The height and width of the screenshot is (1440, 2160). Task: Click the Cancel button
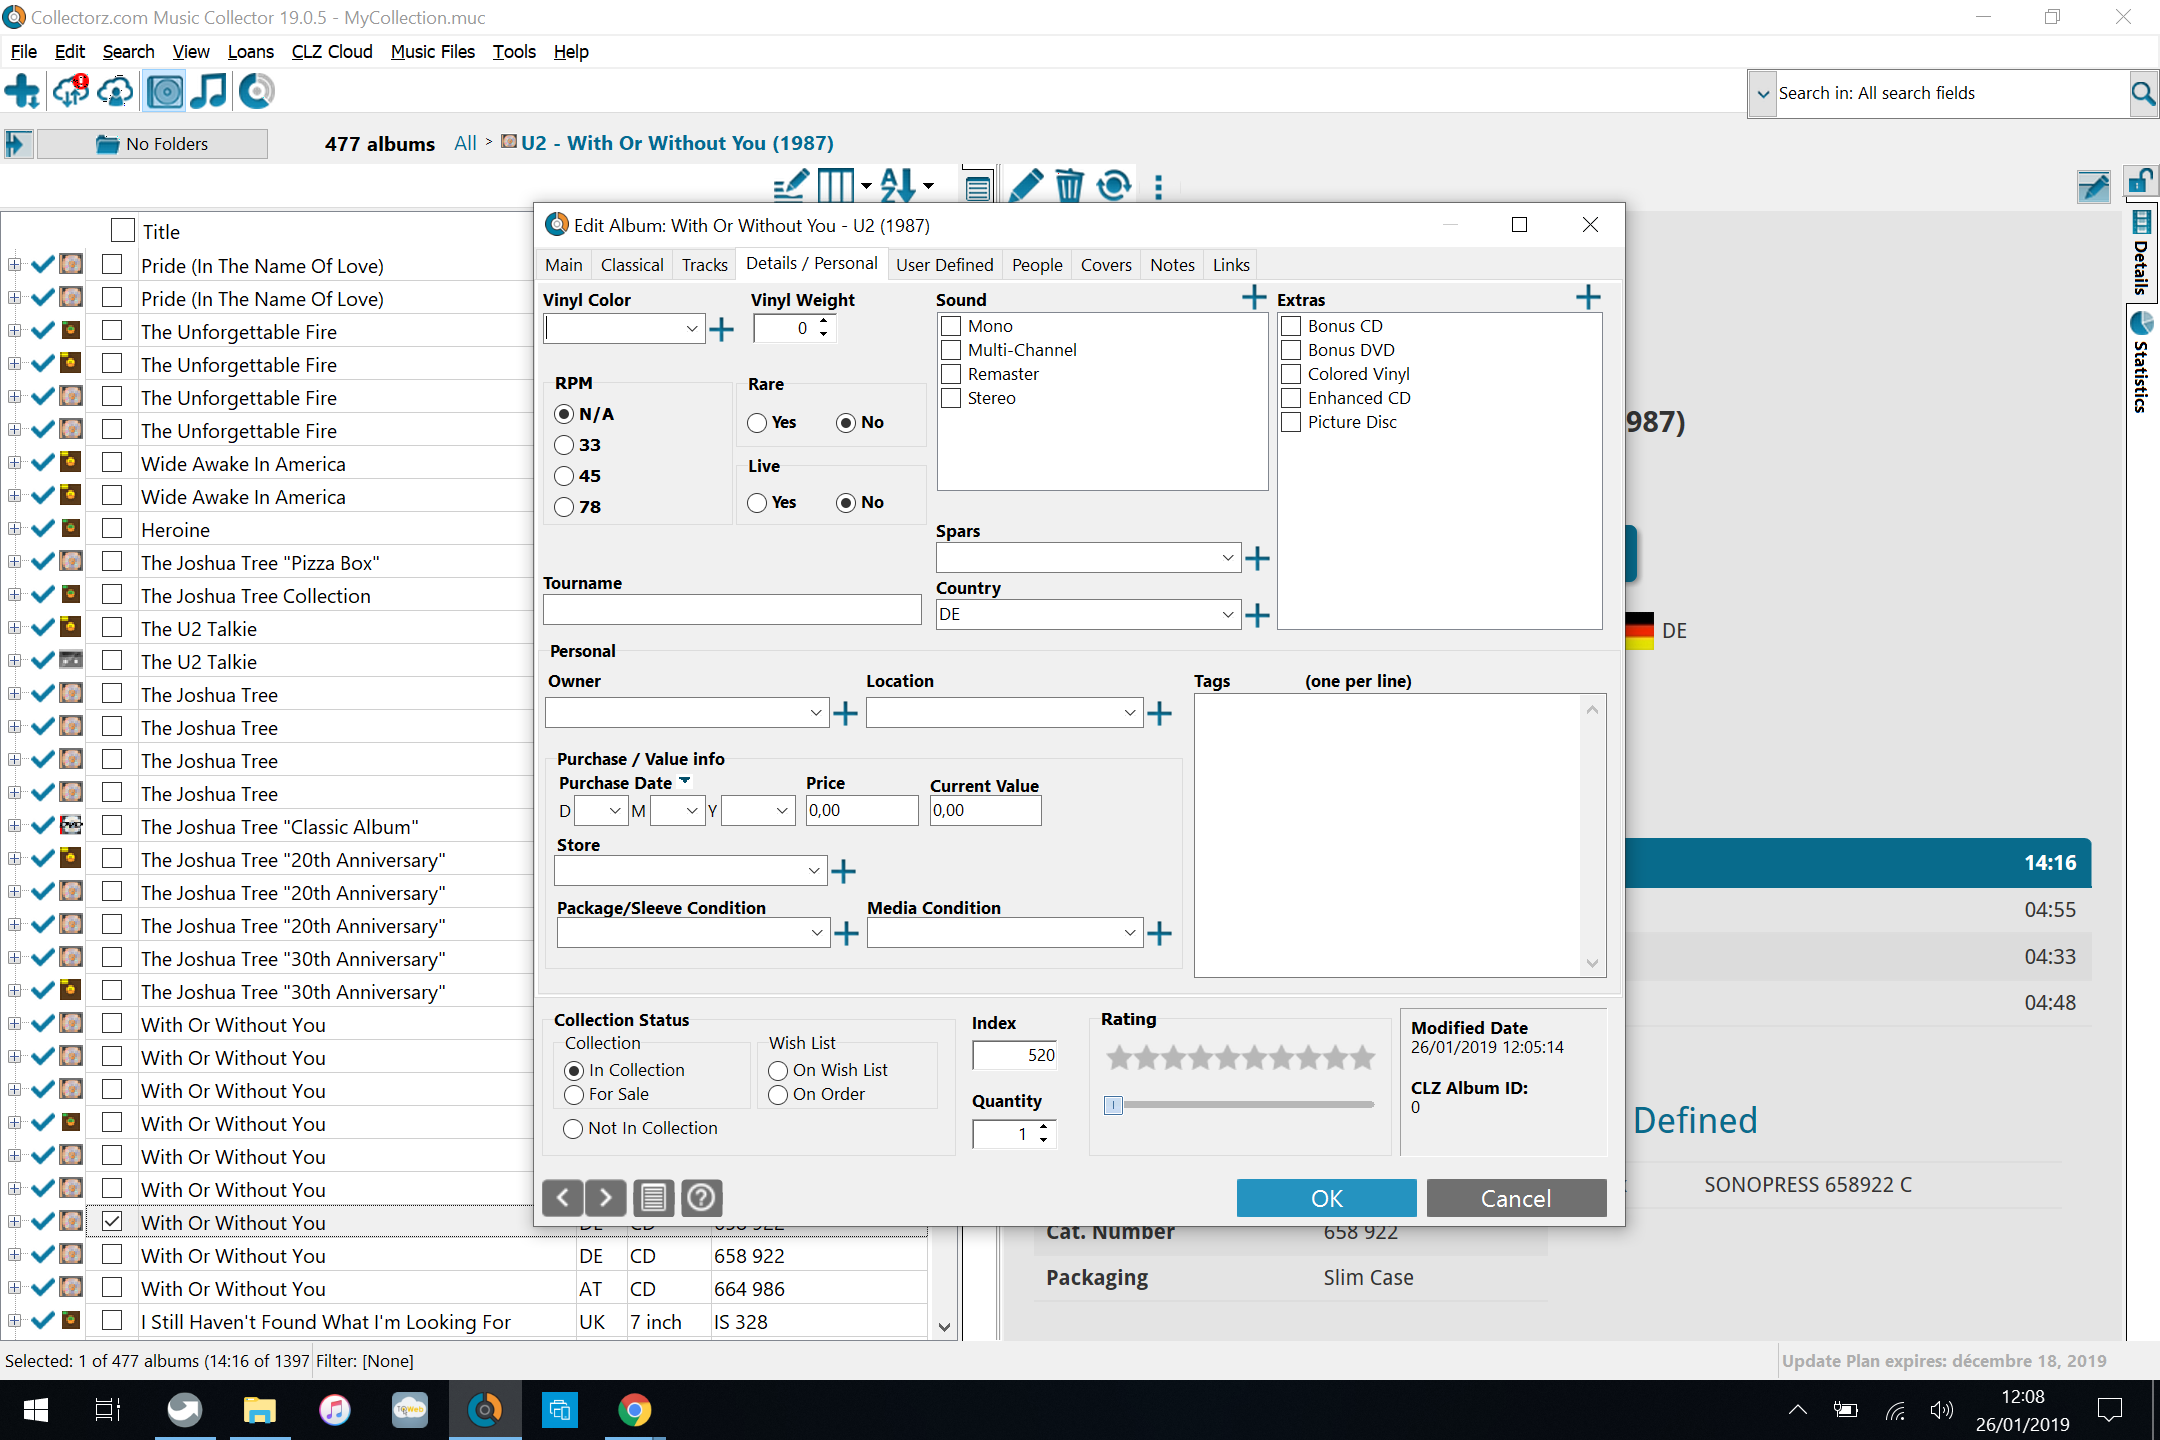pyautogui.click(x=1515, y=1198)
